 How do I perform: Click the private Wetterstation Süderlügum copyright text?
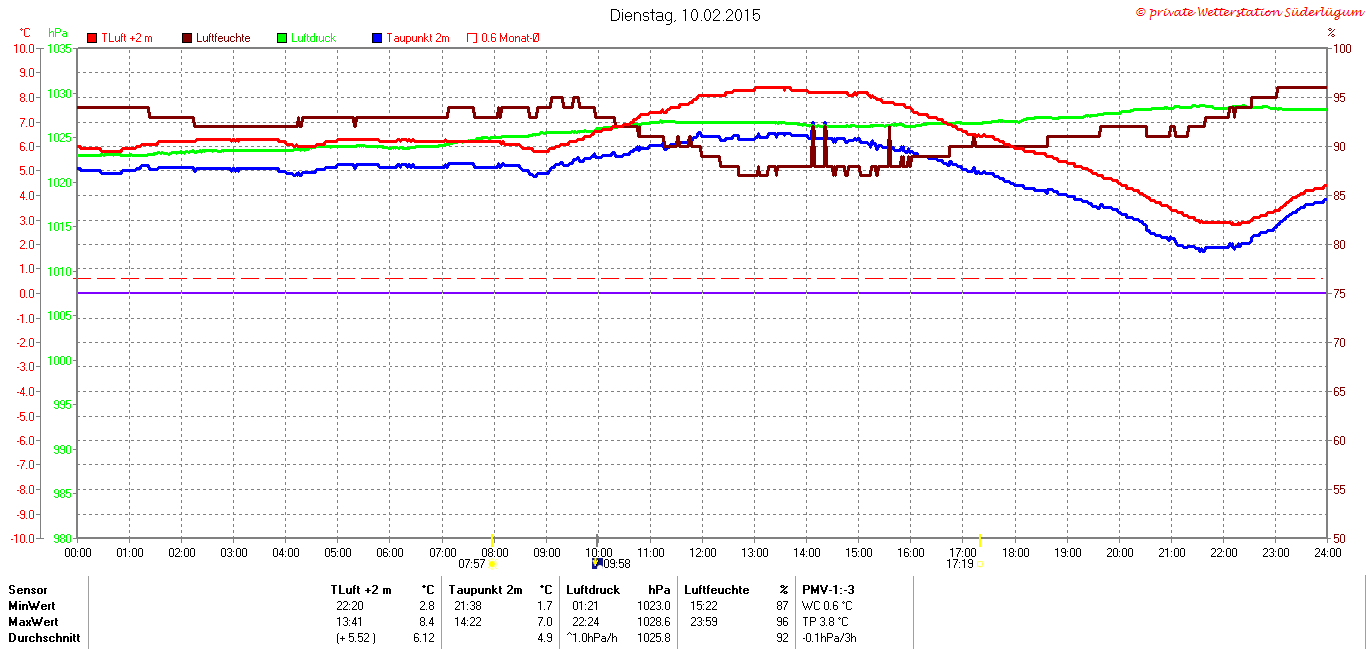point(1249,12)
